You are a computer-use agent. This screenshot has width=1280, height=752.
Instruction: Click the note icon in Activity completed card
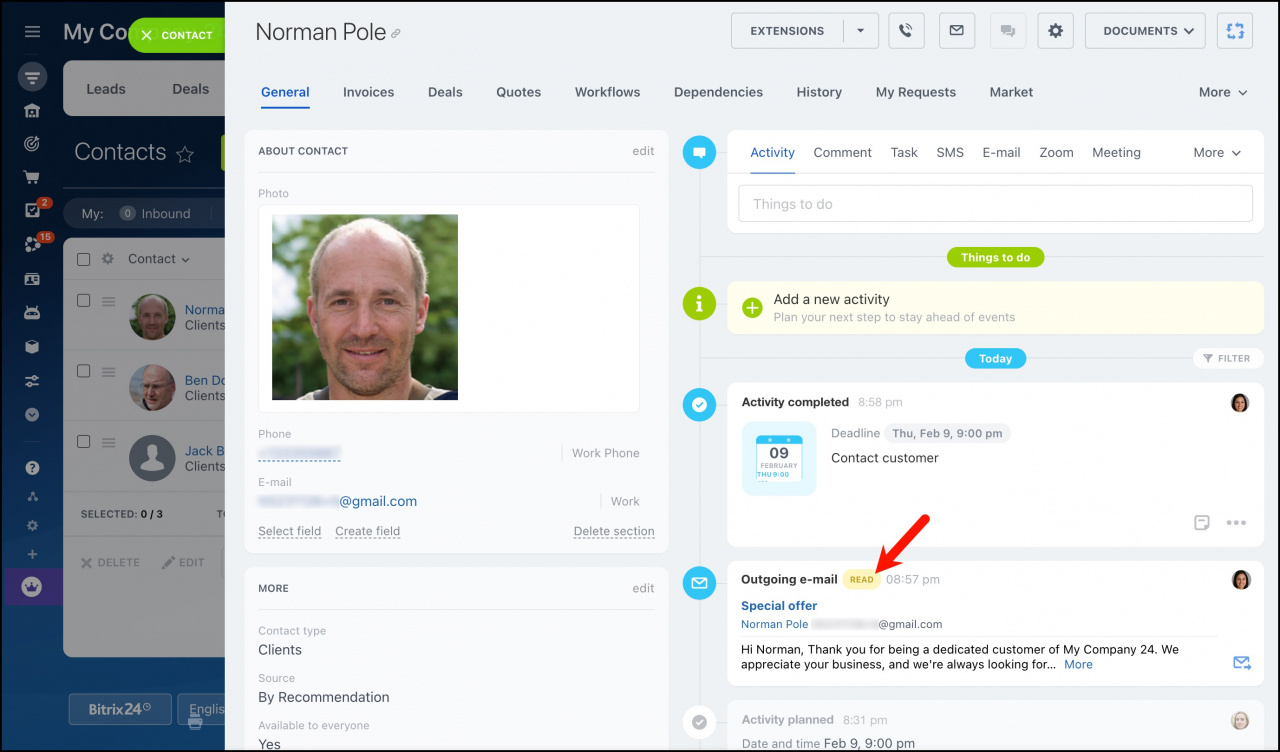[1202, 522]
